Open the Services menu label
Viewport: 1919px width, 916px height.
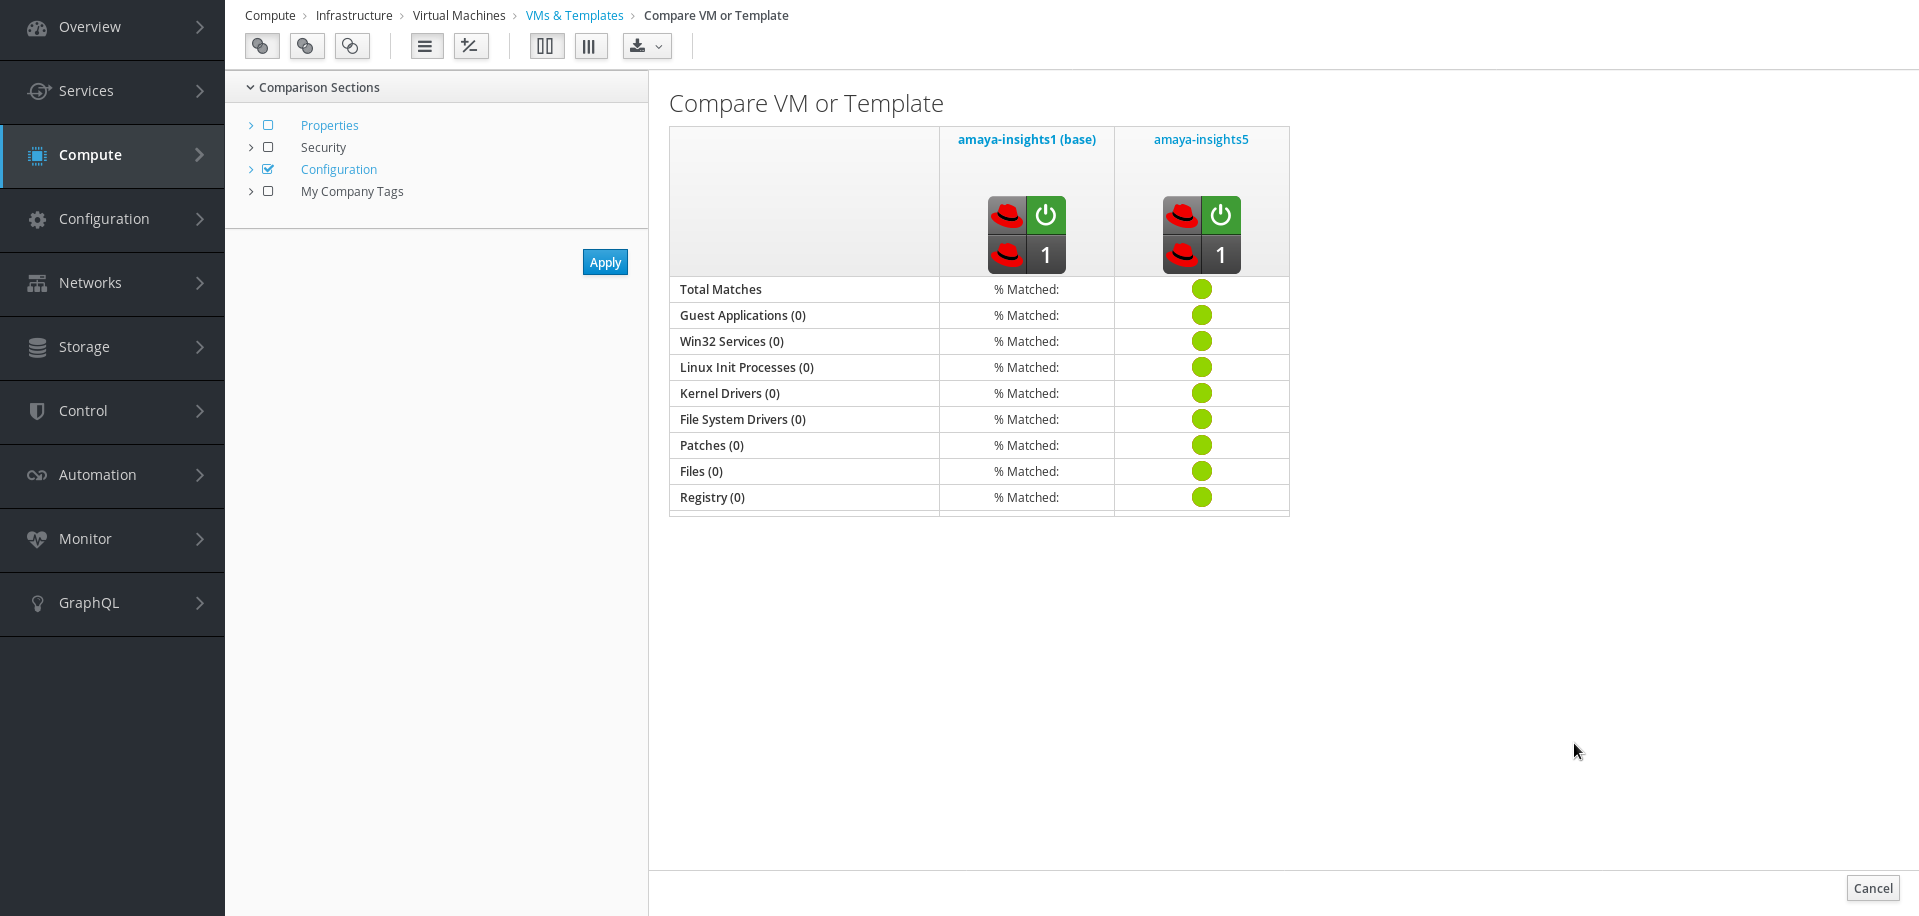86,91
